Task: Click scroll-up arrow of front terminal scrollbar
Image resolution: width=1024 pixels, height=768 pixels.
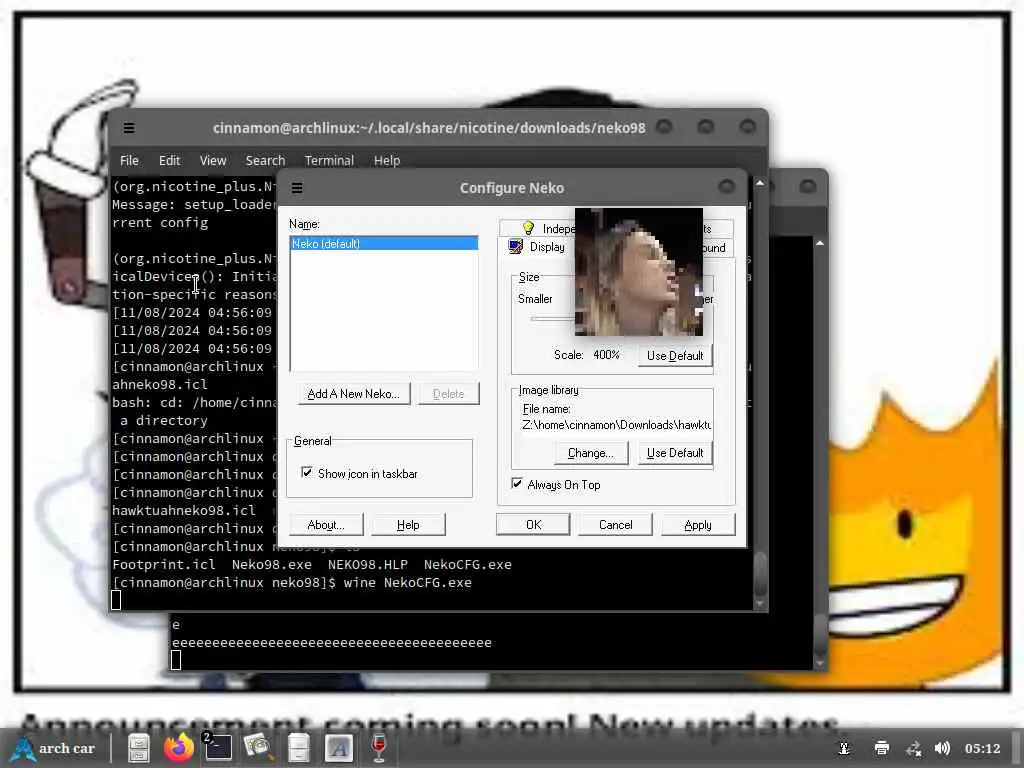Action: (760, 184)
